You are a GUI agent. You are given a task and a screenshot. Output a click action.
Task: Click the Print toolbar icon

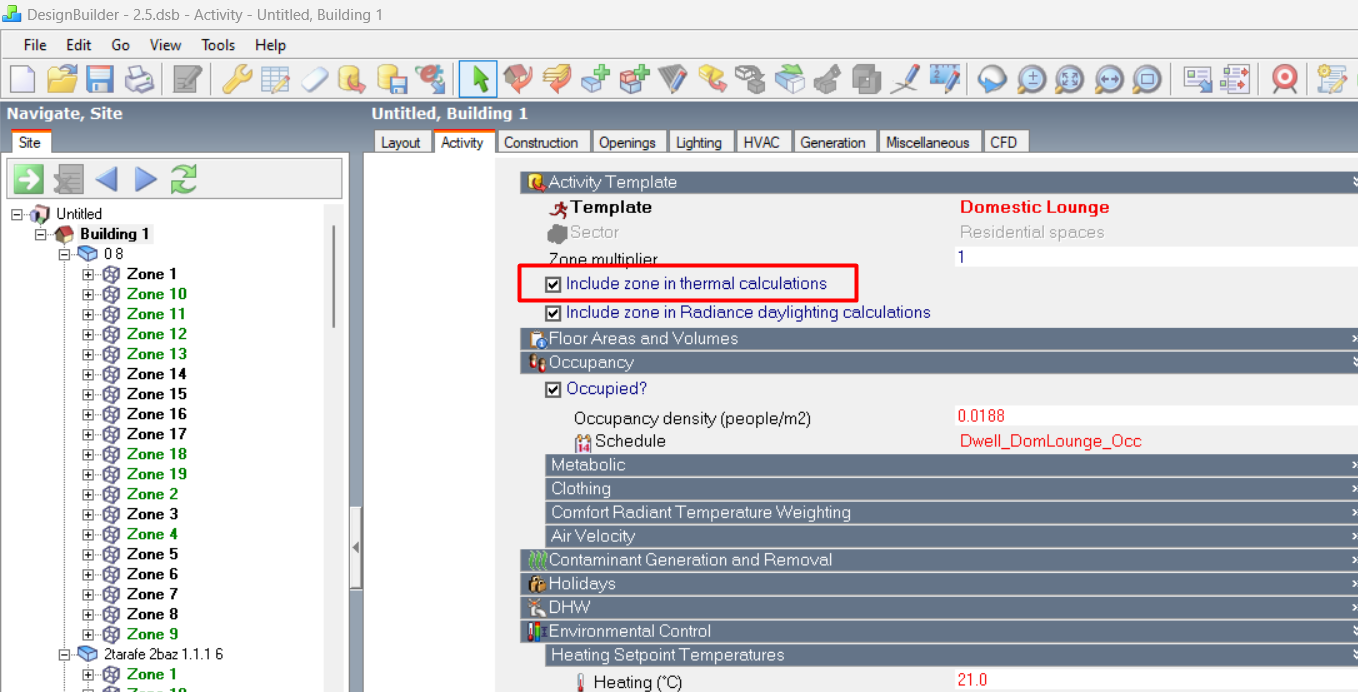(x=139, y=79)
